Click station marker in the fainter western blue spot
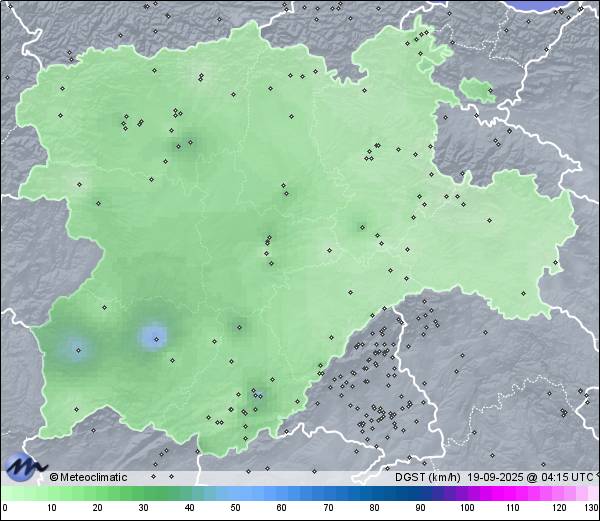This screenshot has height=521, width=600. coord(78,350)
